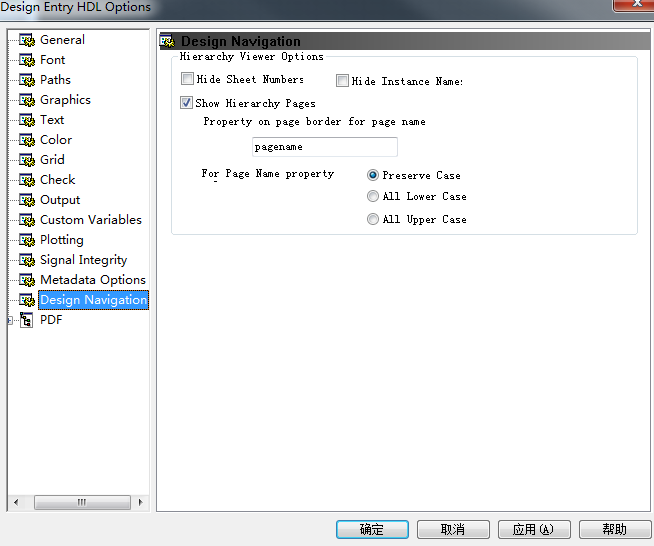The image size is (654, 546).
Task: Select the Design Navigation tree item
Action: pyautogui.click(x=93, y=300)
